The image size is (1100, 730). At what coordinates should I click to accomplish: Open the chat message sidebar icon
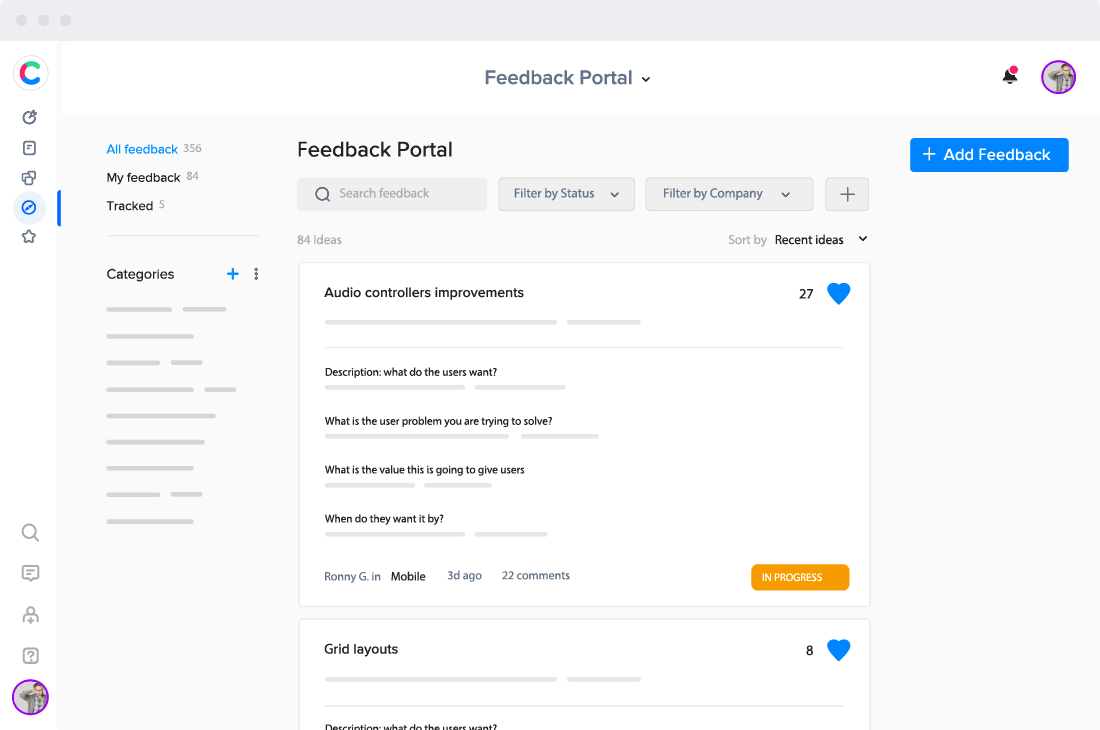pos(30,573)
